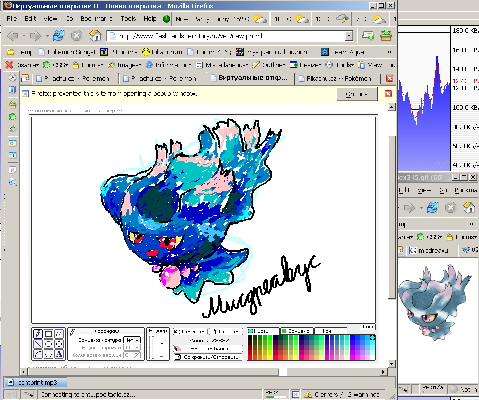Viewport: 479px width, 400px height.
Task: Click the Stop loading button in main window
Action: [76, 36]
